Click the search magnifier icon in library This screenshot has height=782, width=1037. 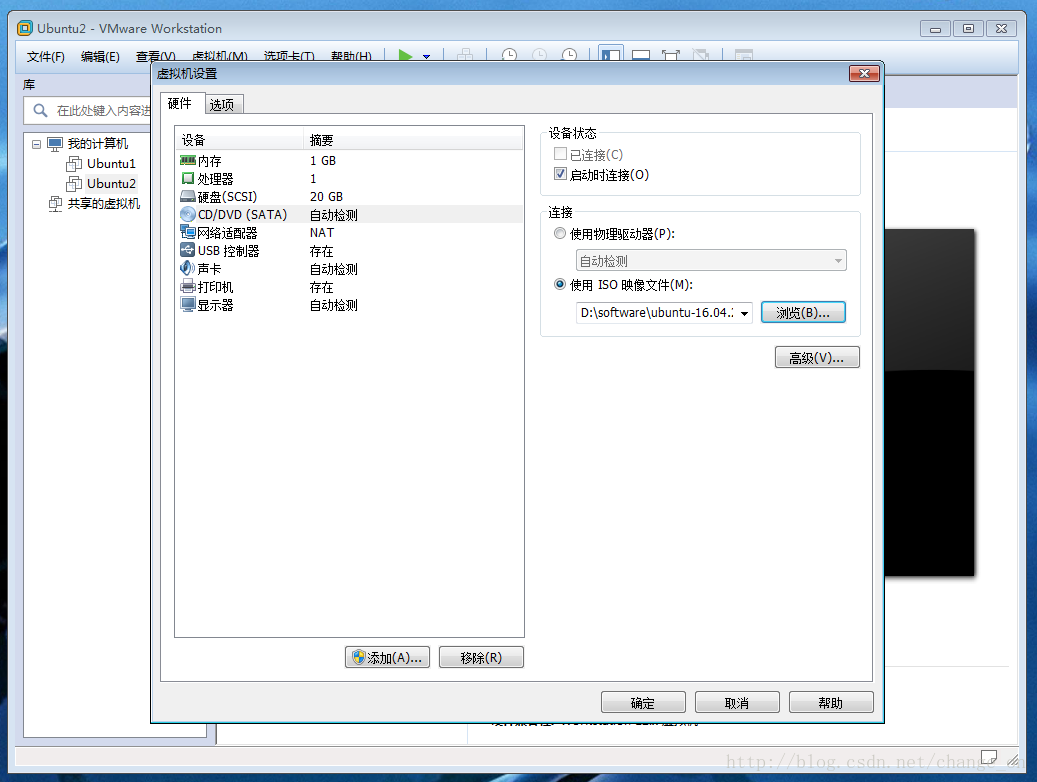[40, 110]
